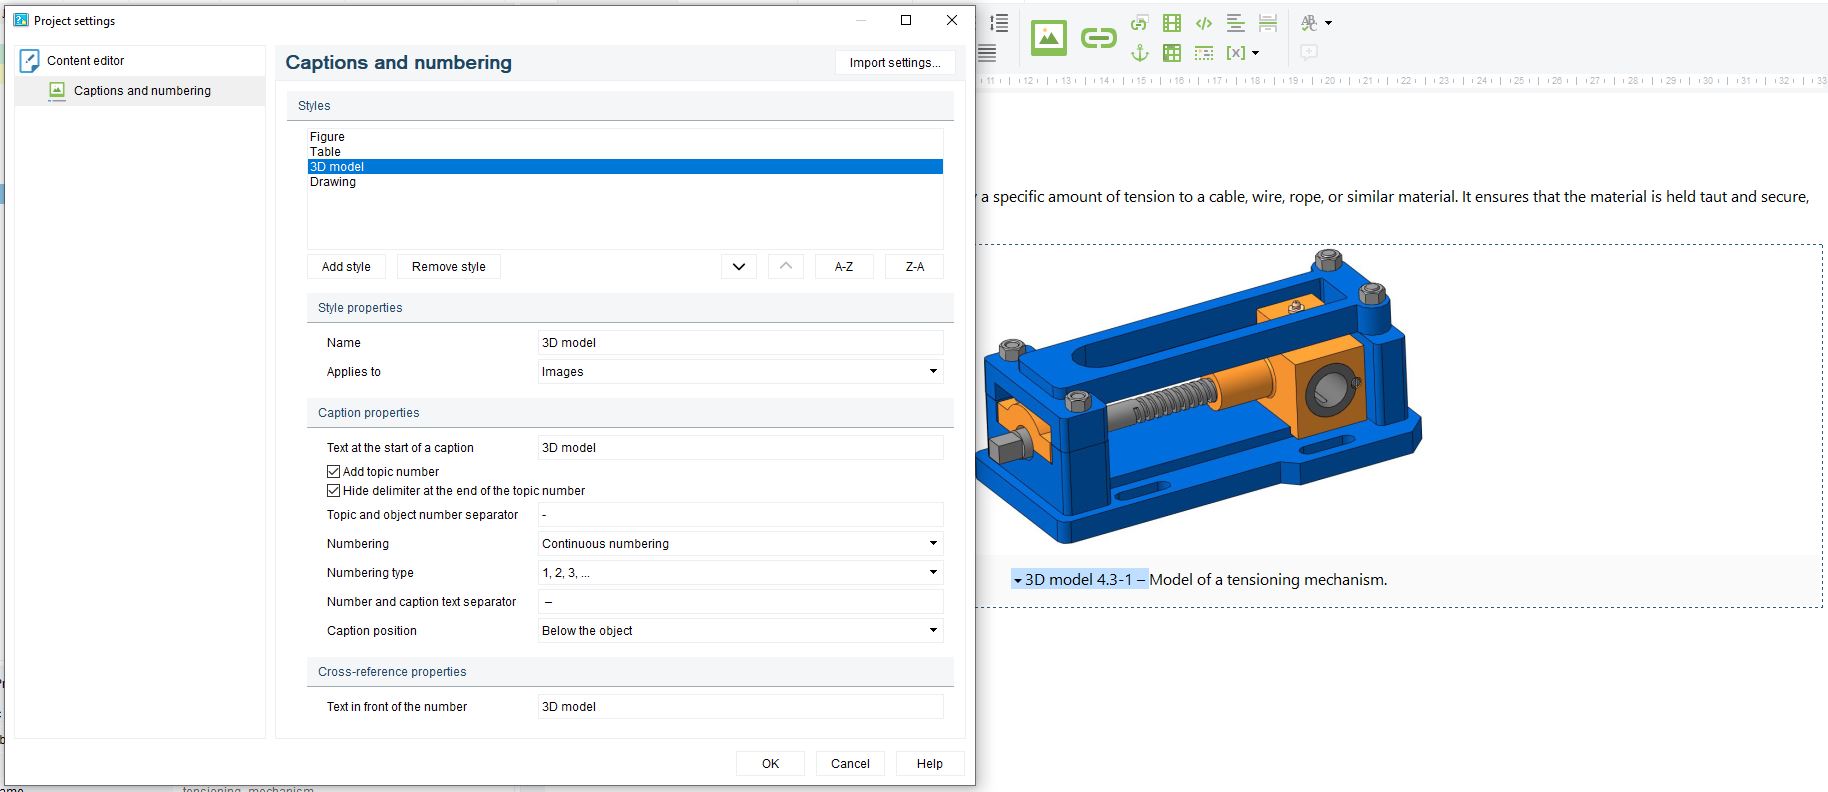Click the line spacing icon in toolbar
Screen dimensions: 1828x792
998,22
